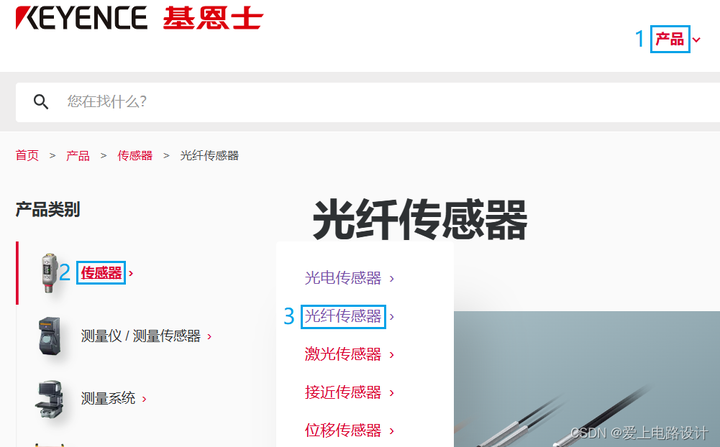Open 产品 breadcrumb link
The image size is (720, 447).
[x=78, y=155]
